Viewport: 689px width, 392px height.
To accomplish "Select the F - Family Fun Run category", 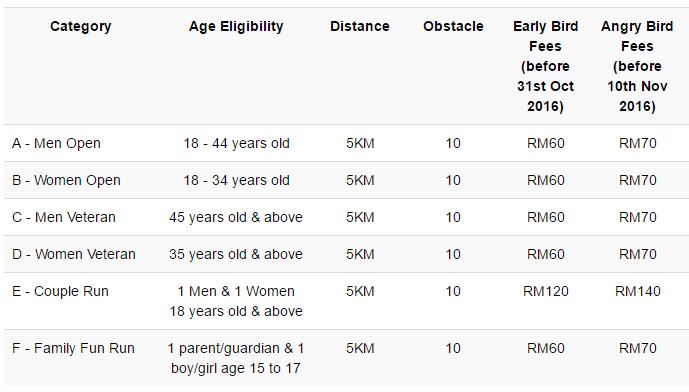I will pyautogui.click(x=73, y=348).
